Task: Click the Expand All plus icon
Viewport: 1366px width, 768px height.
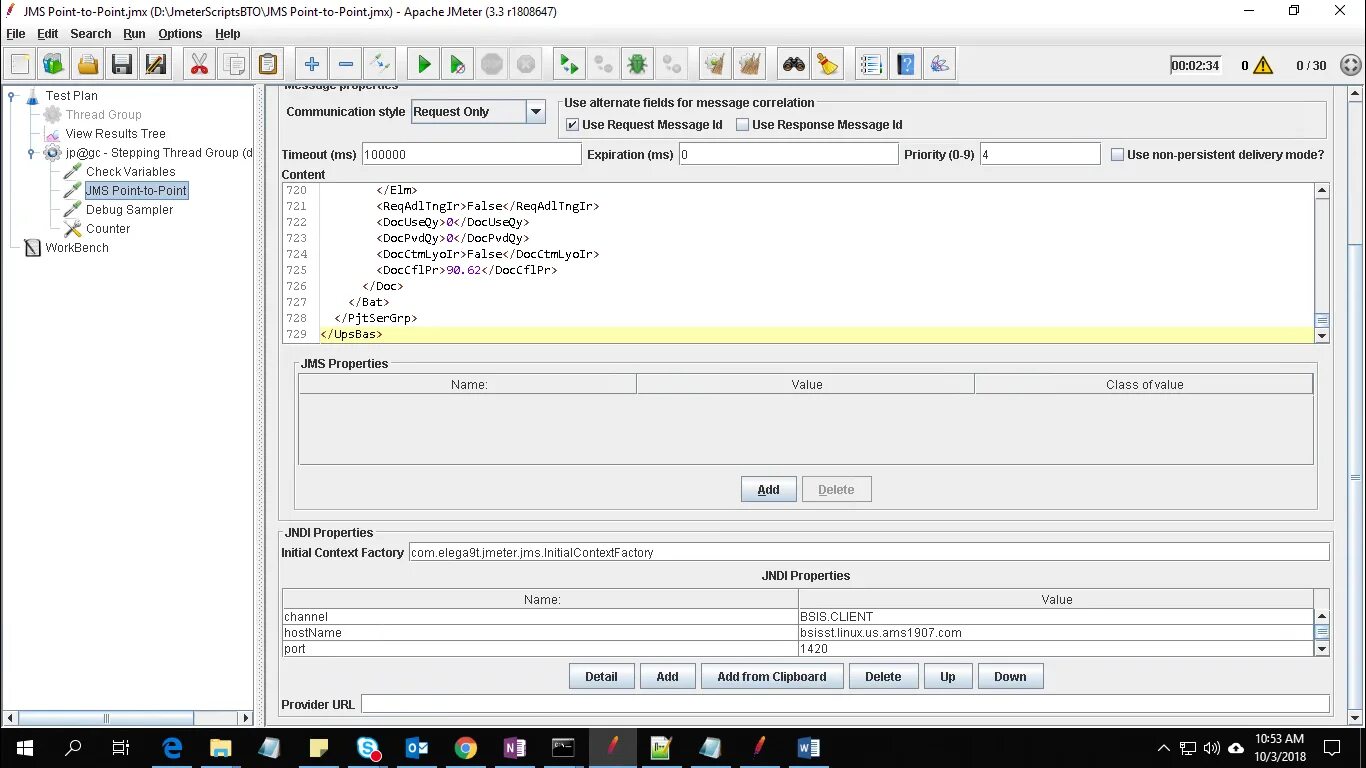Action: [312, 65]
